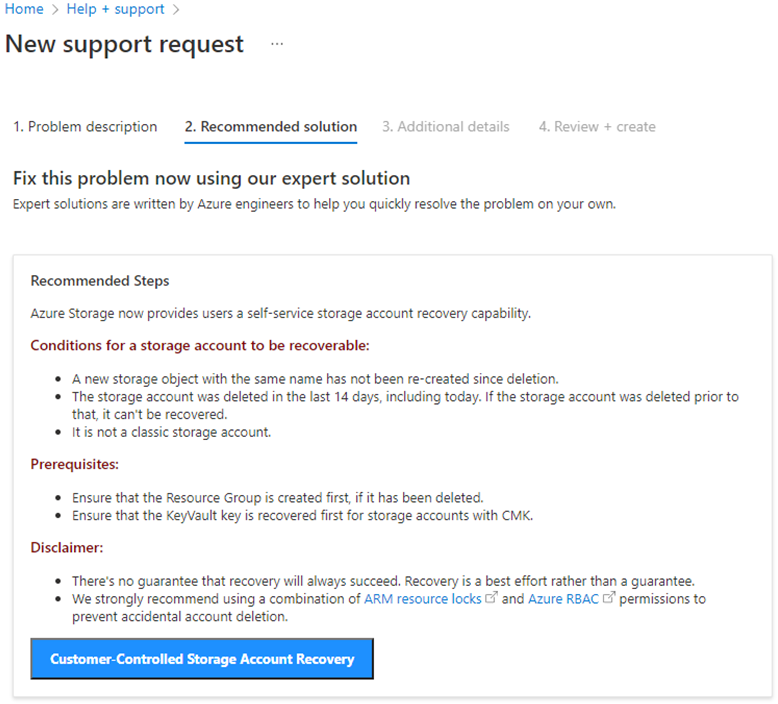Open Additional details tab
The width and height of the screenshot is (778, 704).
pos(446,127)
